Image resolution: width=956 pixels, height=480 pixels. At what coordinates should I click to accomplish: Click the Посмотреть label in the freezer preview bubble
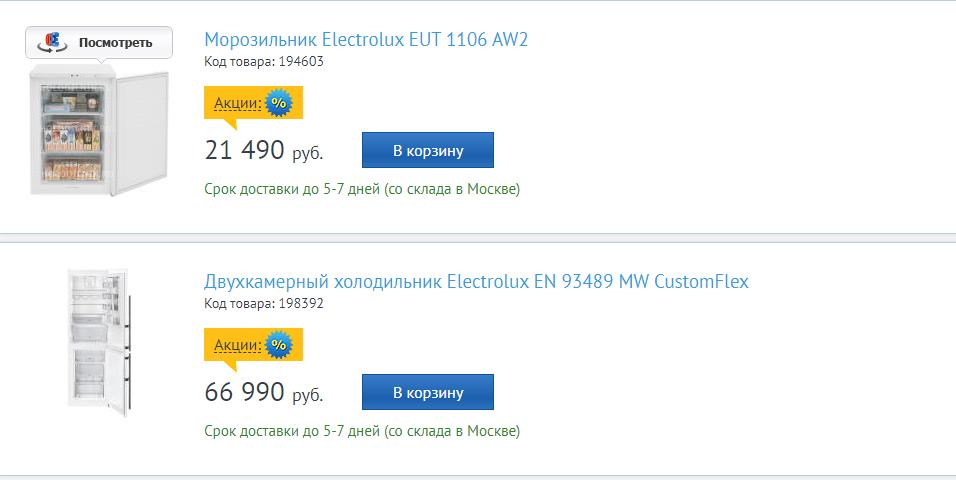[x=115, y=43]
